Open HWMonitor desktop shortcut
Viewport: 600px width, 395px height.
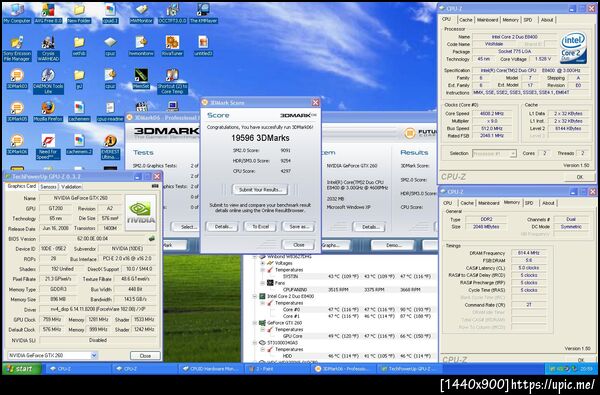141,13
